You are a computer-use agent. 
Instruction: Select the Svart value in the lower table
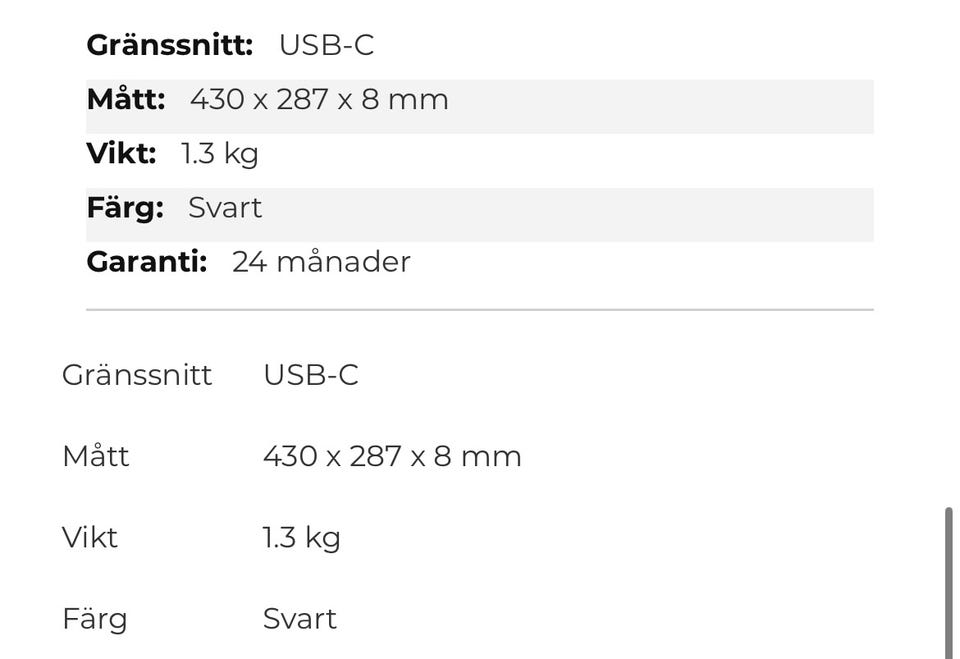click(x=300, y=619)
